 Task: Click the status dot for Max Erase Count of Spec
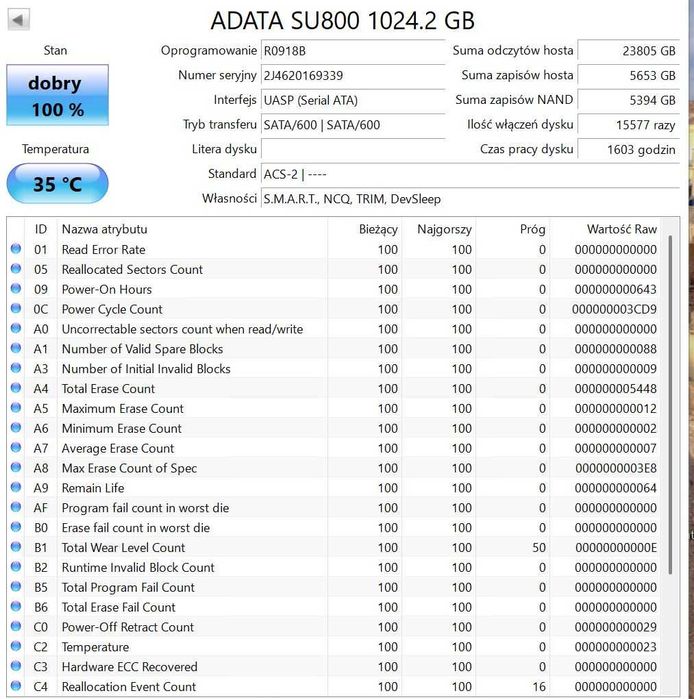click(x=16, y=467)
